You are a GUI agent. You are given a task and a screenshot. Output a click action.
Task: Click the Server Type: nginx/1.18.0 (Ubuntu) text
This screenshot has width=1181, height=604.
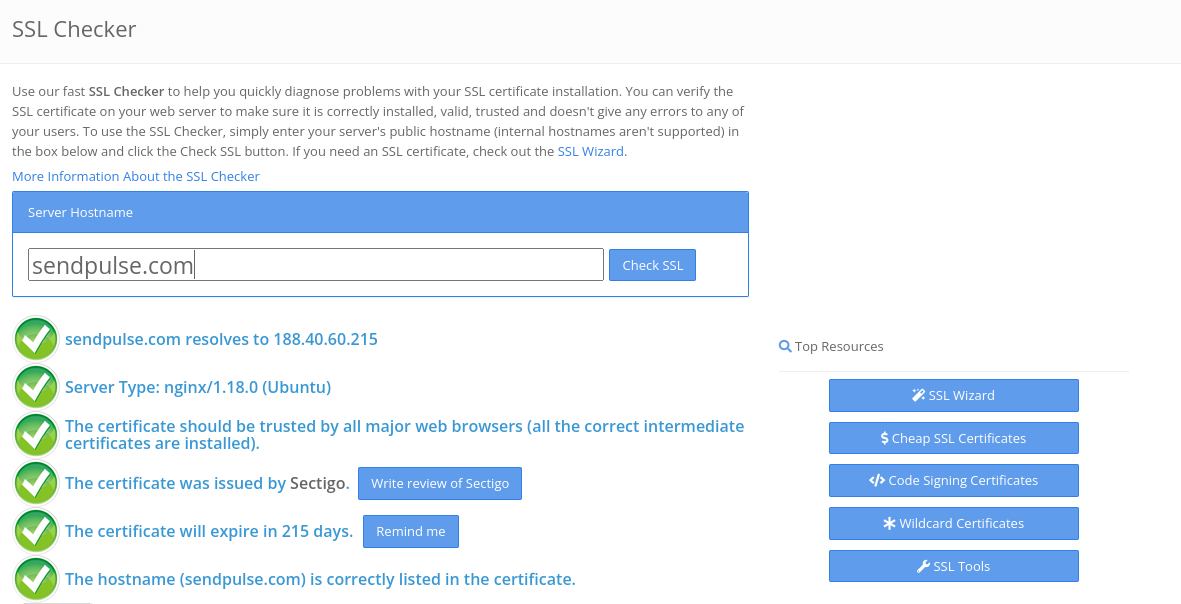tap(198, 387)
